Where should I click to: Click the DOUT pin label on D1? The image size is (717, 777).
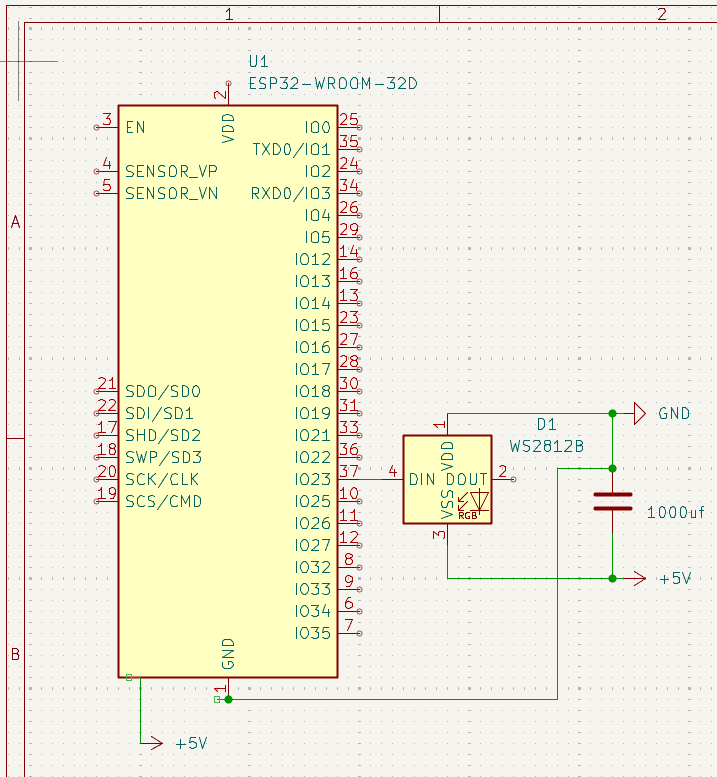point(467,479)
